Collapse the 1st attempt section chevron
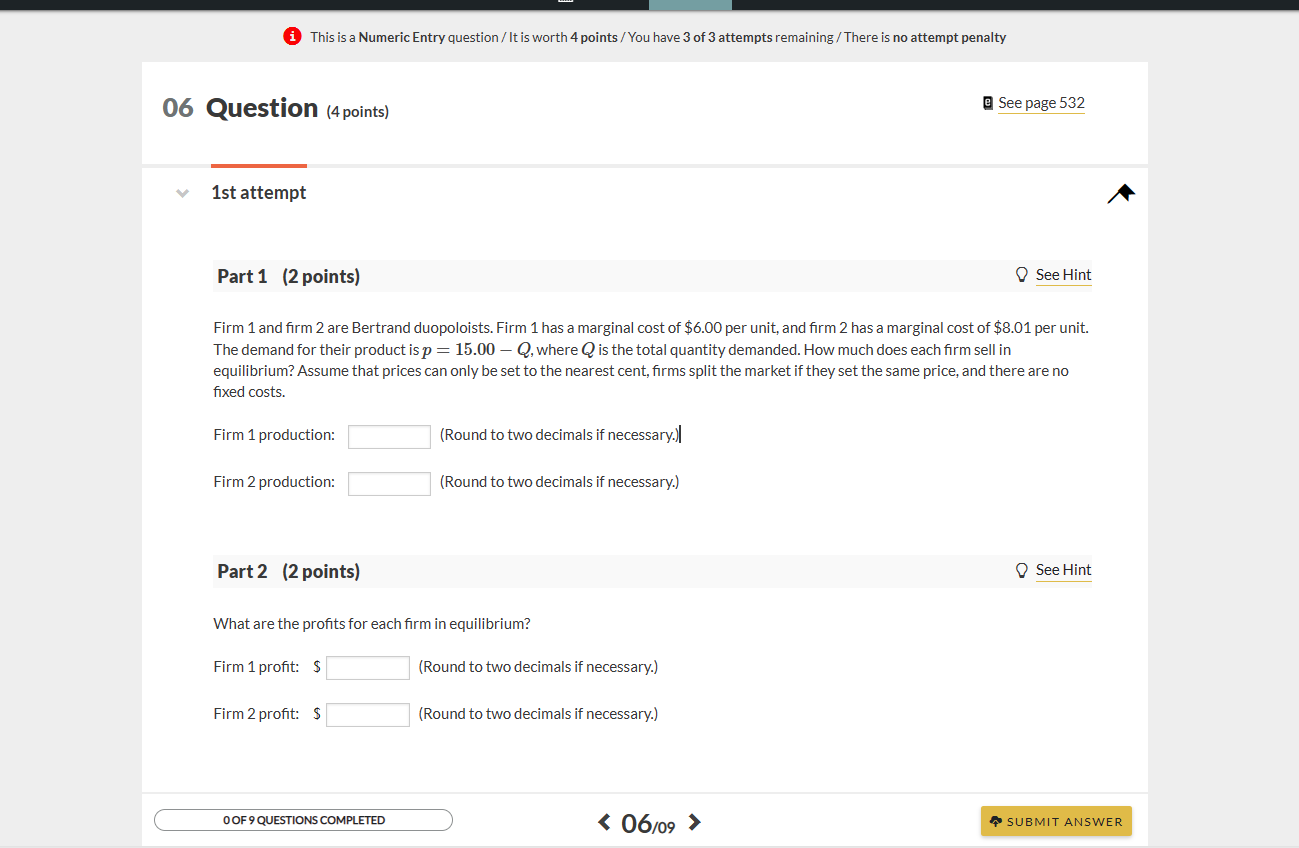 click(182, 192)
